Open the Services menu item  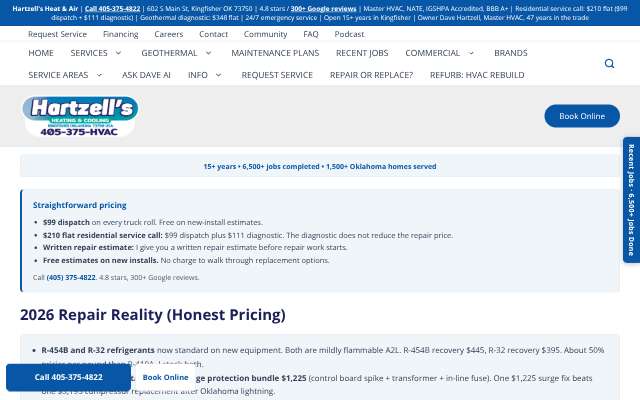coord(89,53)
